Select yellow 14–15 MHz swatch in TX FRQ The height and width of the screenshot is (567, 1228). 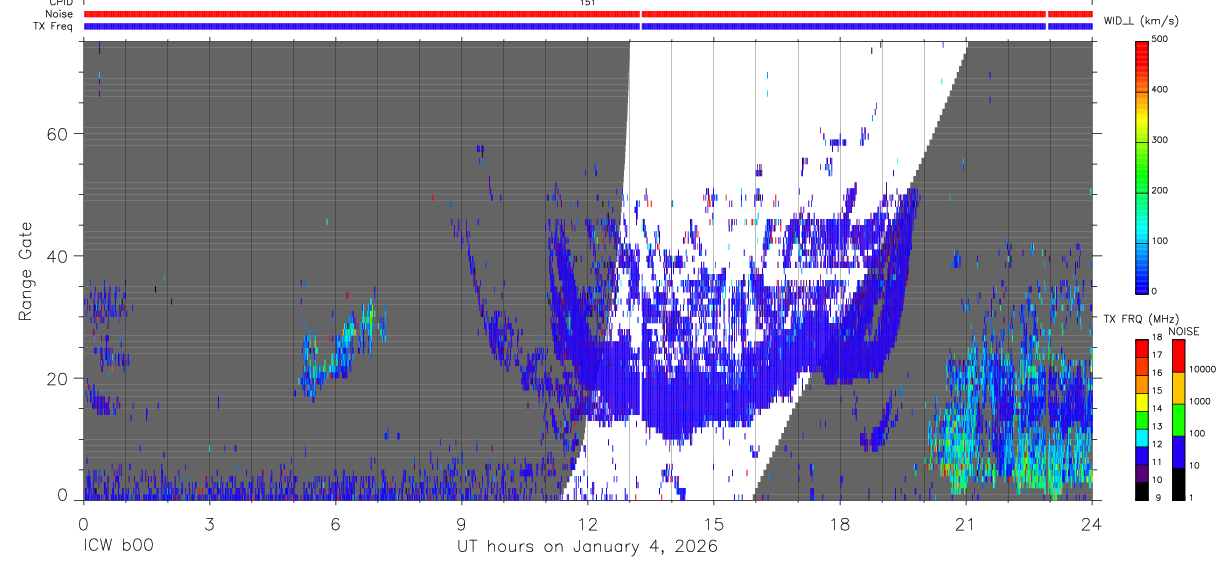(1142, 402)
